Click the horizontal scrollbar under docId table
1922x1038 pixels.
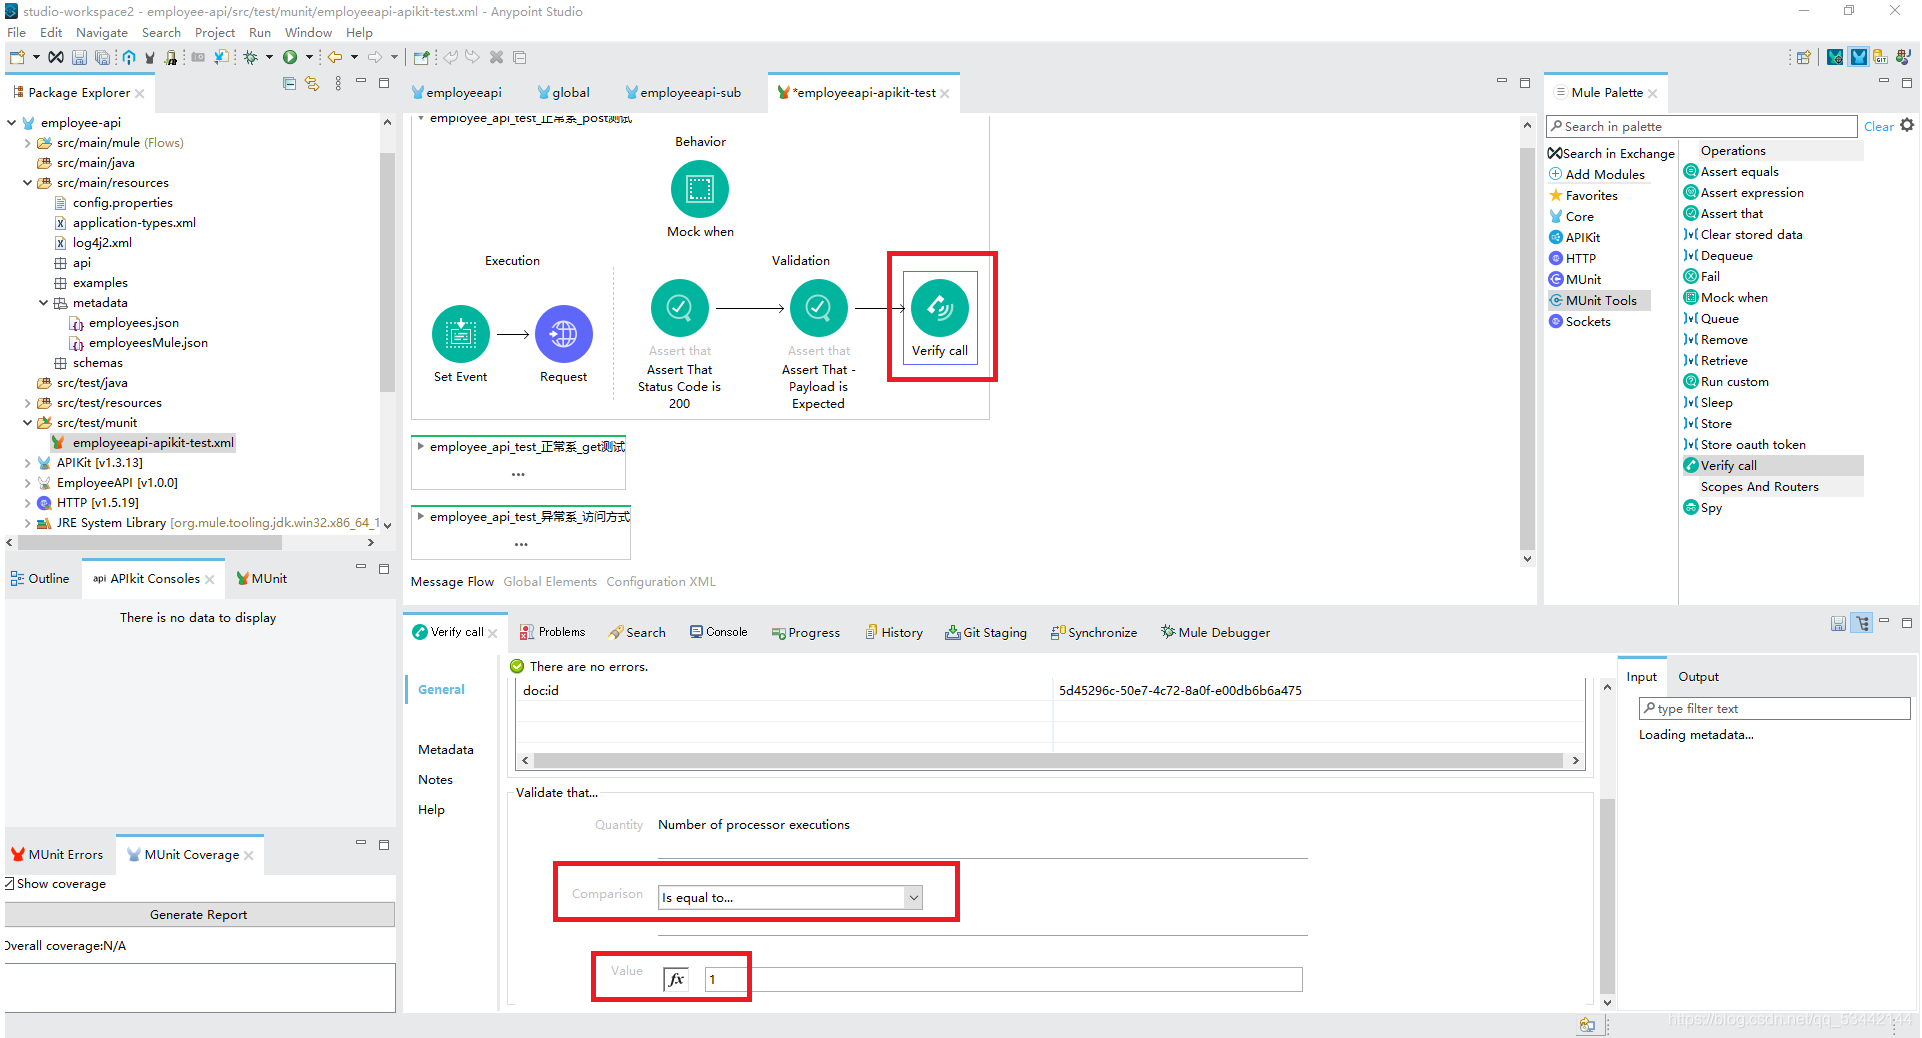(x=1048, y=760)
